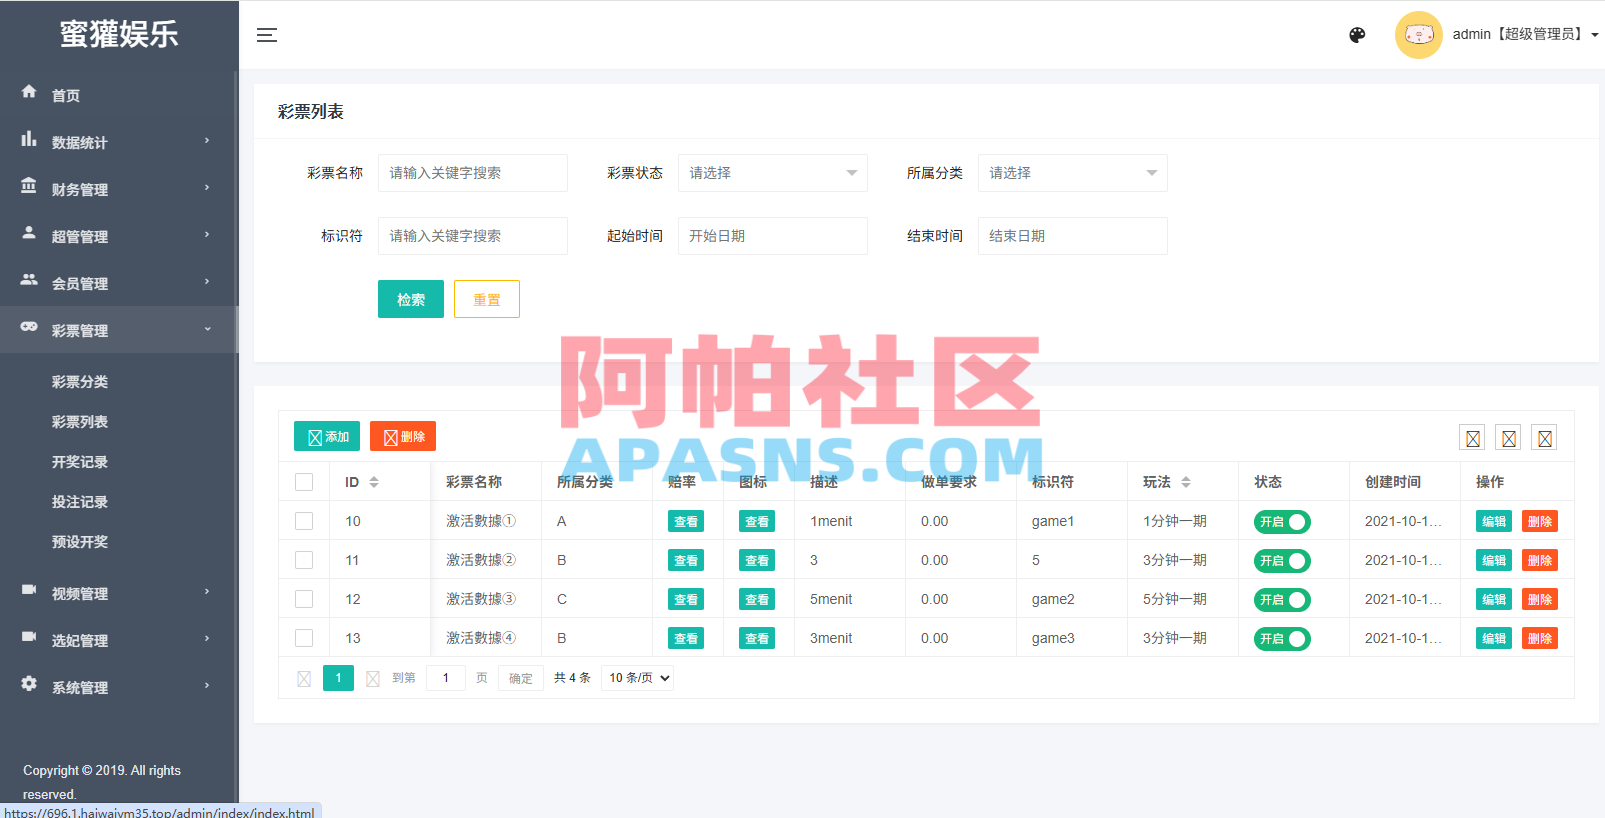This screenshot has height=818, width=1605.
Task: Tick the checkbox for row ID 11
Action: point(304,560)
